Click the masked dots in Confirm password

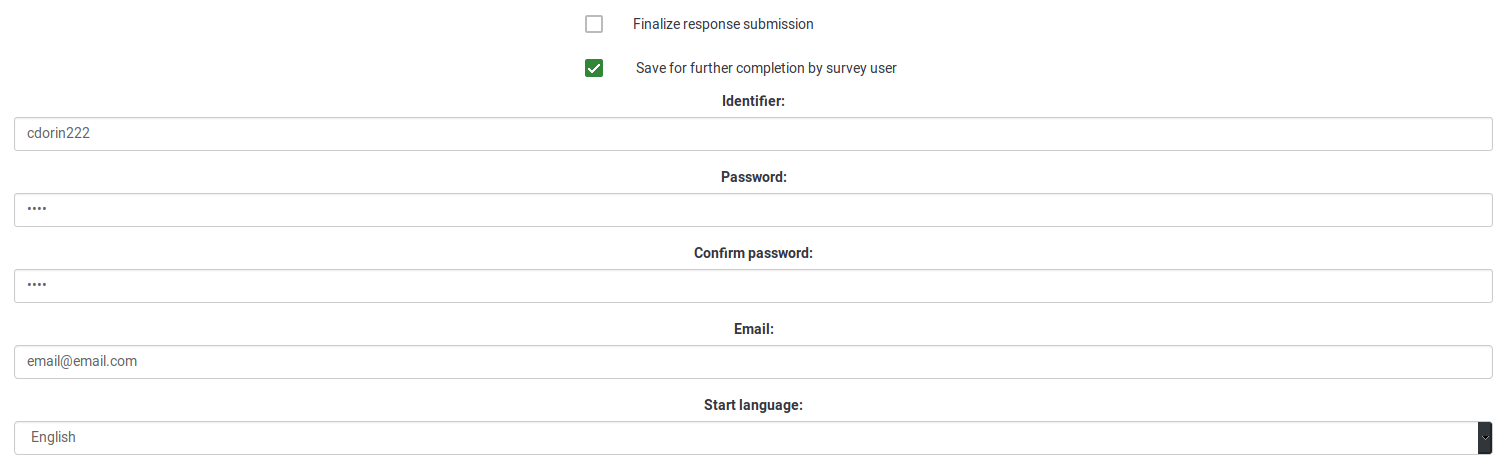(x=37, y=285)
